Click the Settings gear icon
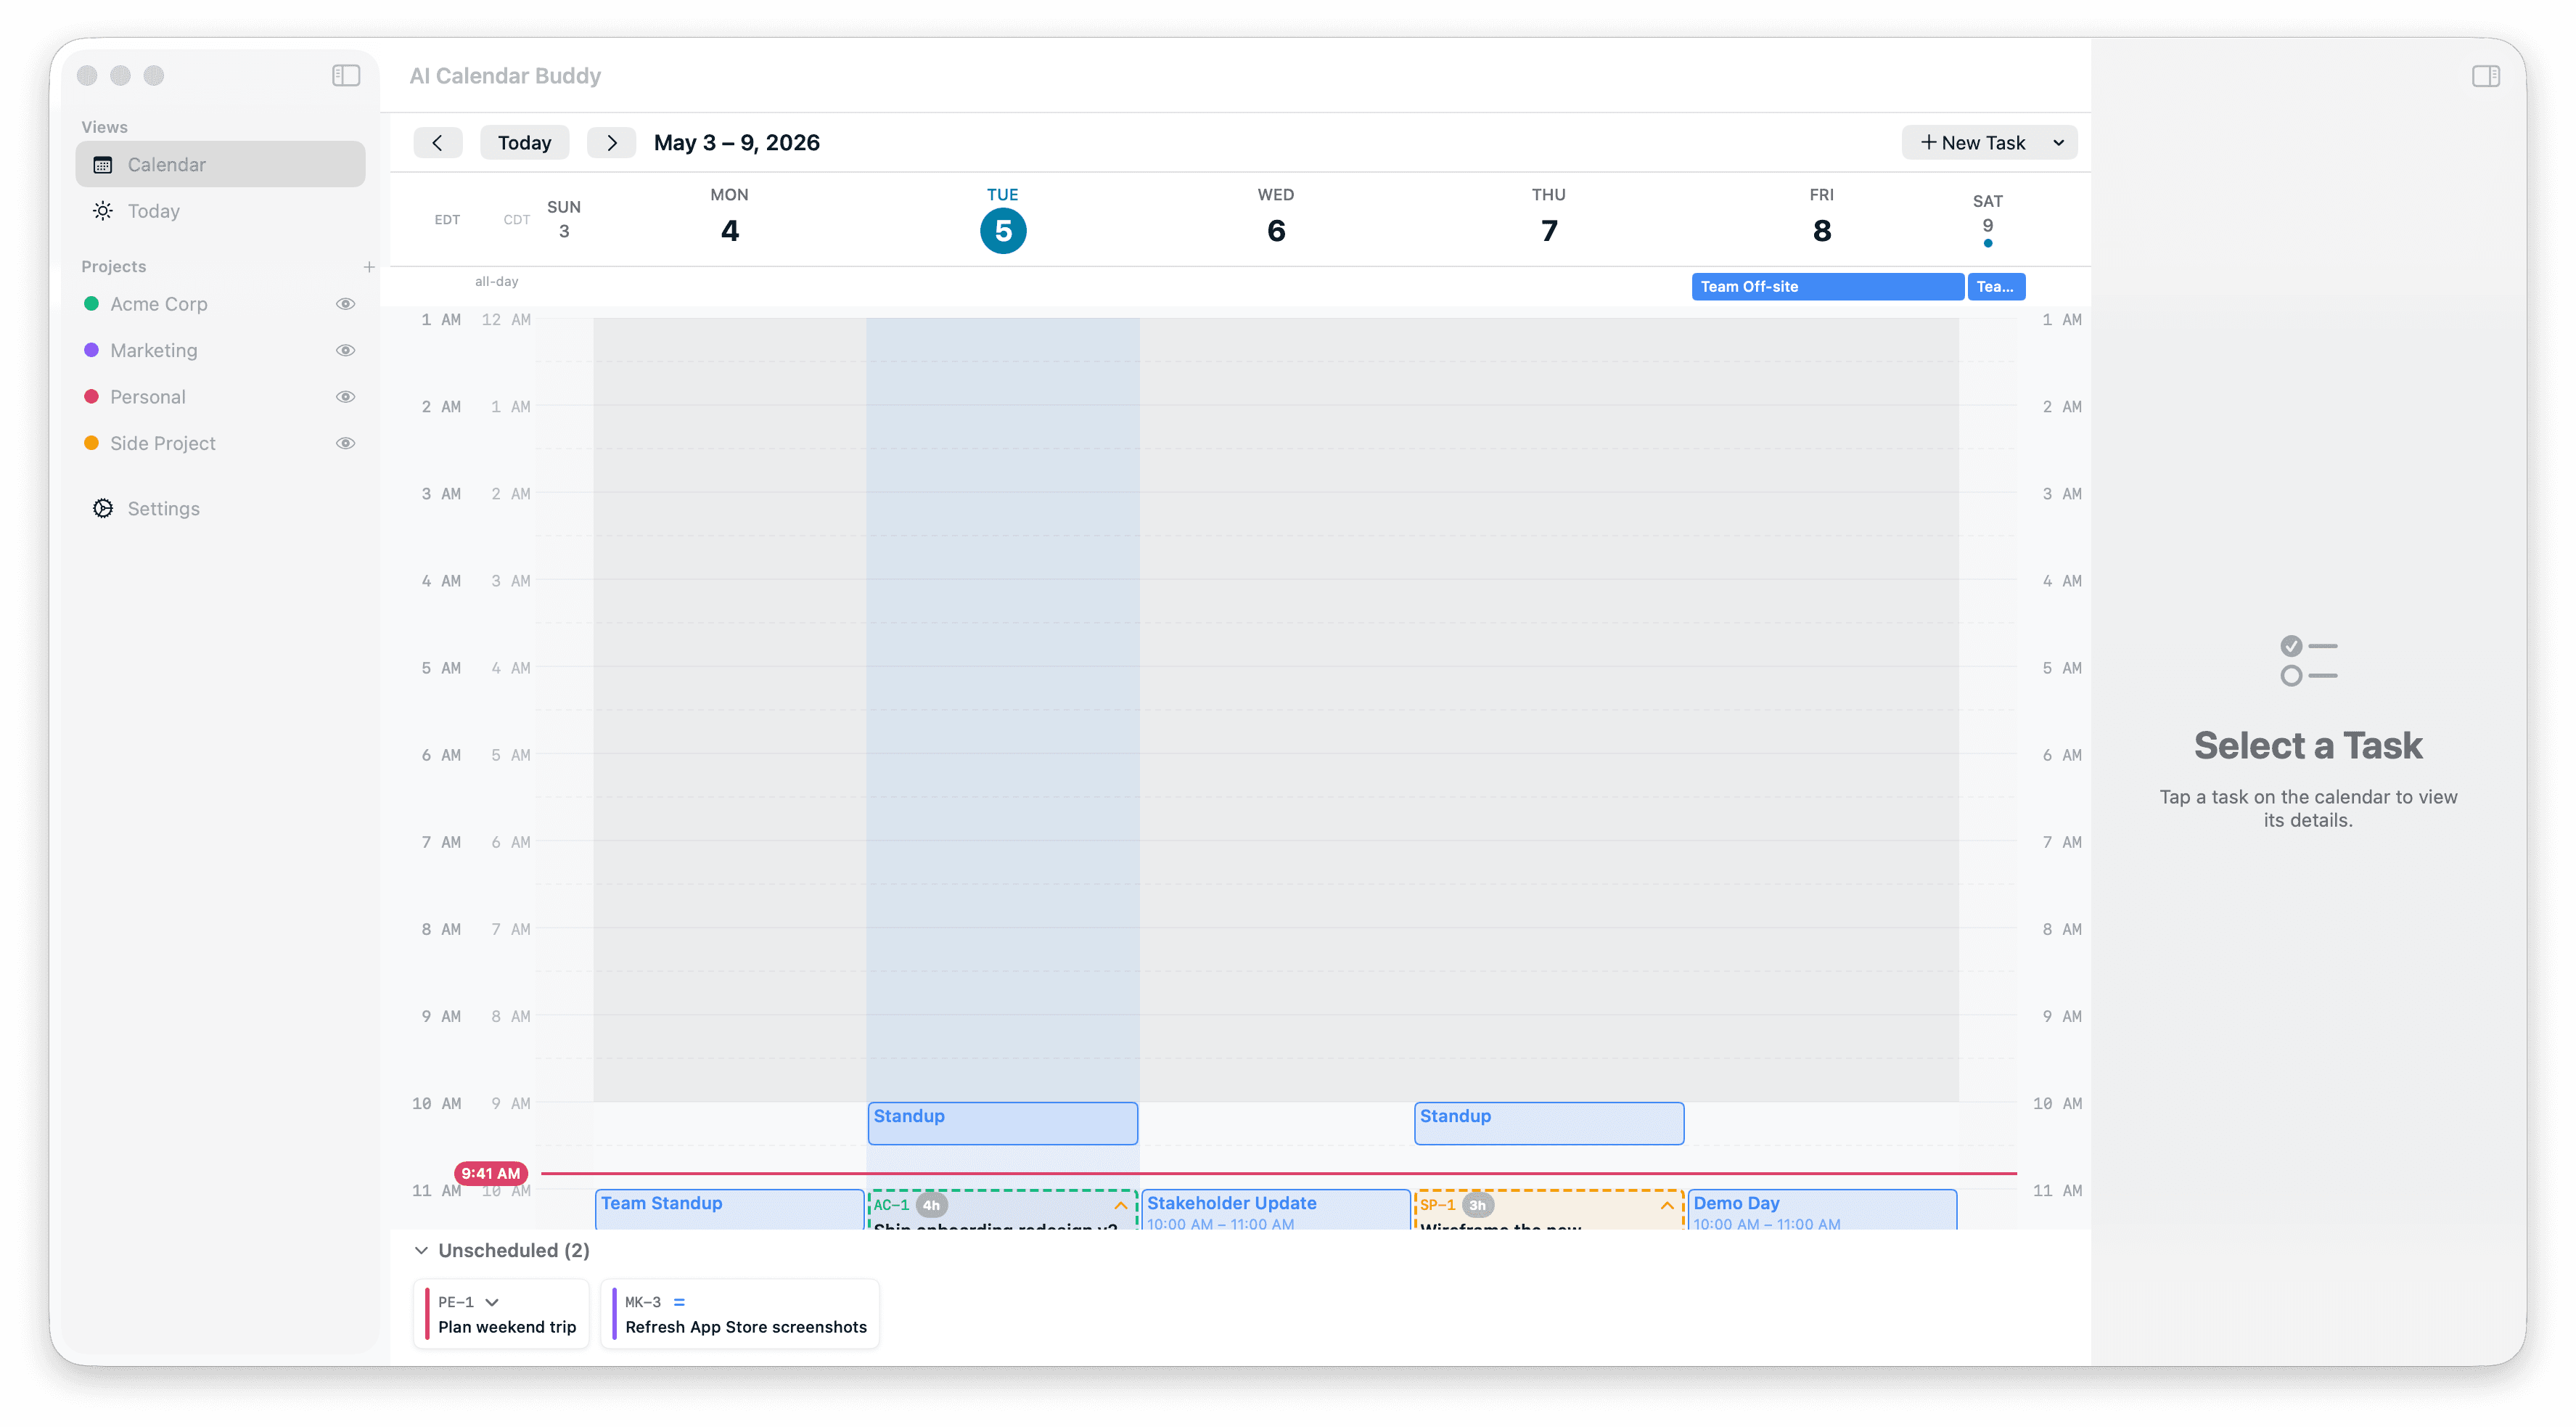This screenshot has height=1427, width=2576. [x=102, y=508]
